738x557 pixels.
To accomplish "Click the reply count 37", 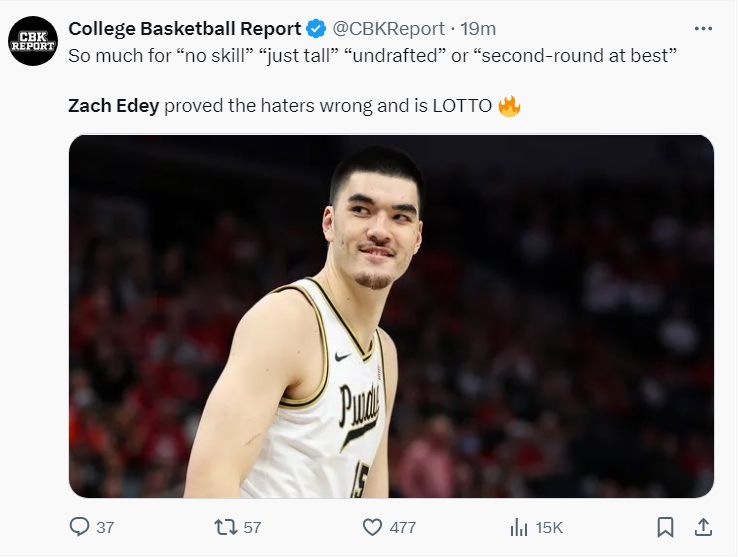I will [x=104, y=527].
